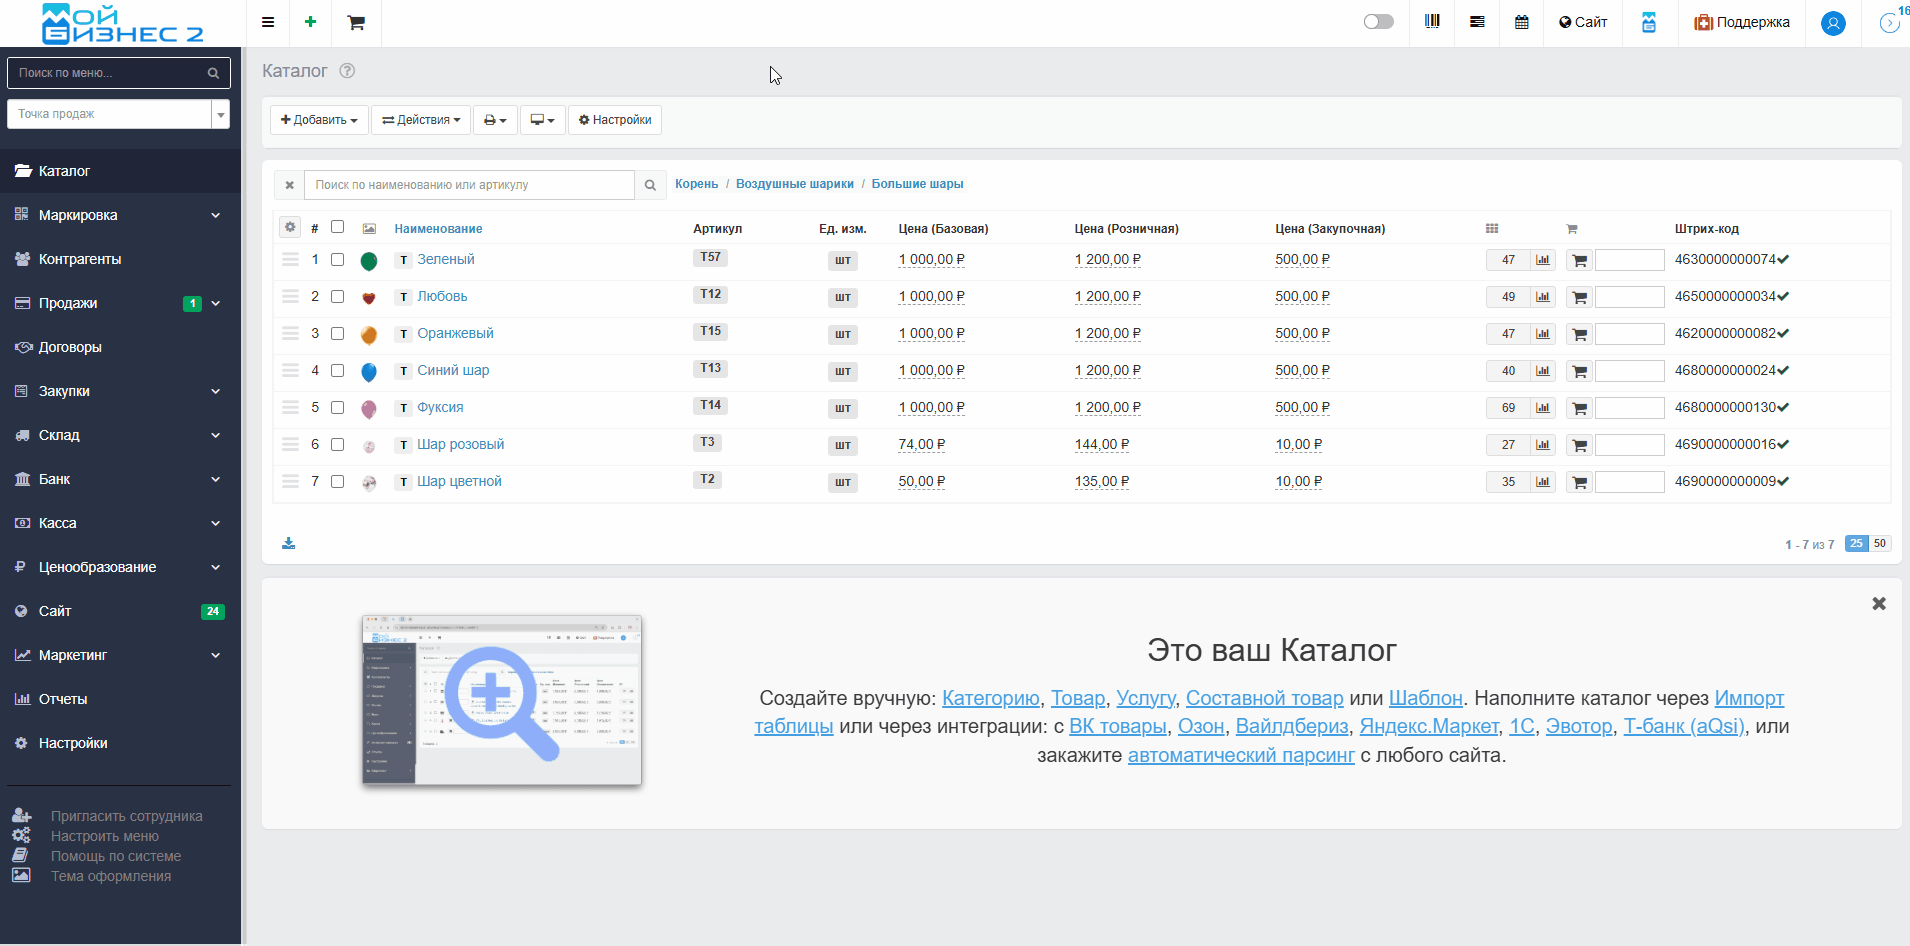This screenshot has height=946, width=1910.
Task: Click the table gear settings icon
Action: pos(290,228)
